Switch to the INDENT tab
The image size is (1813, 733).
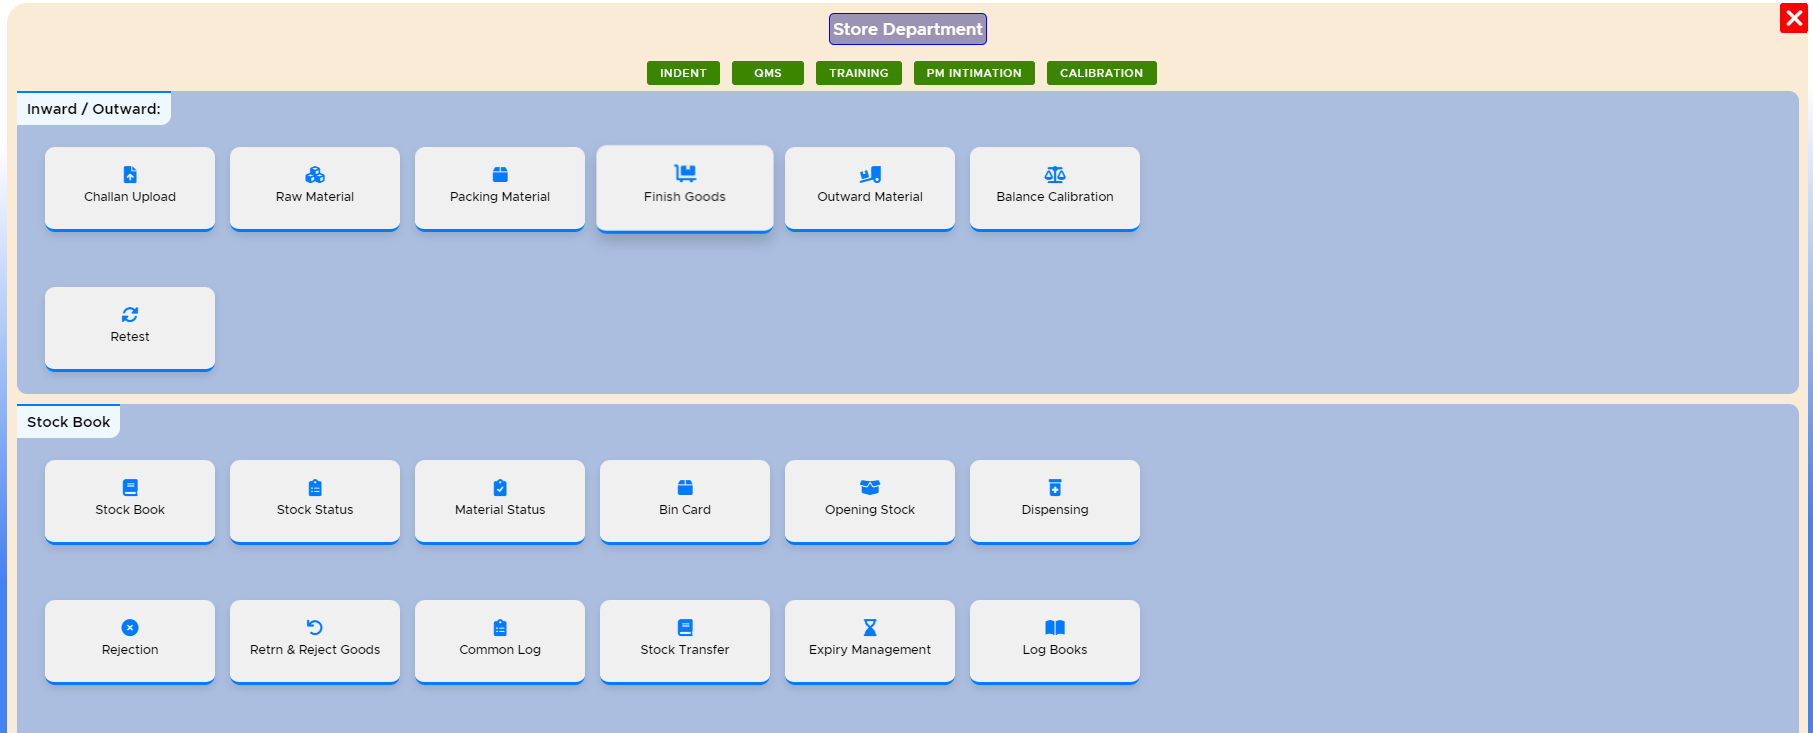[683, 73]
